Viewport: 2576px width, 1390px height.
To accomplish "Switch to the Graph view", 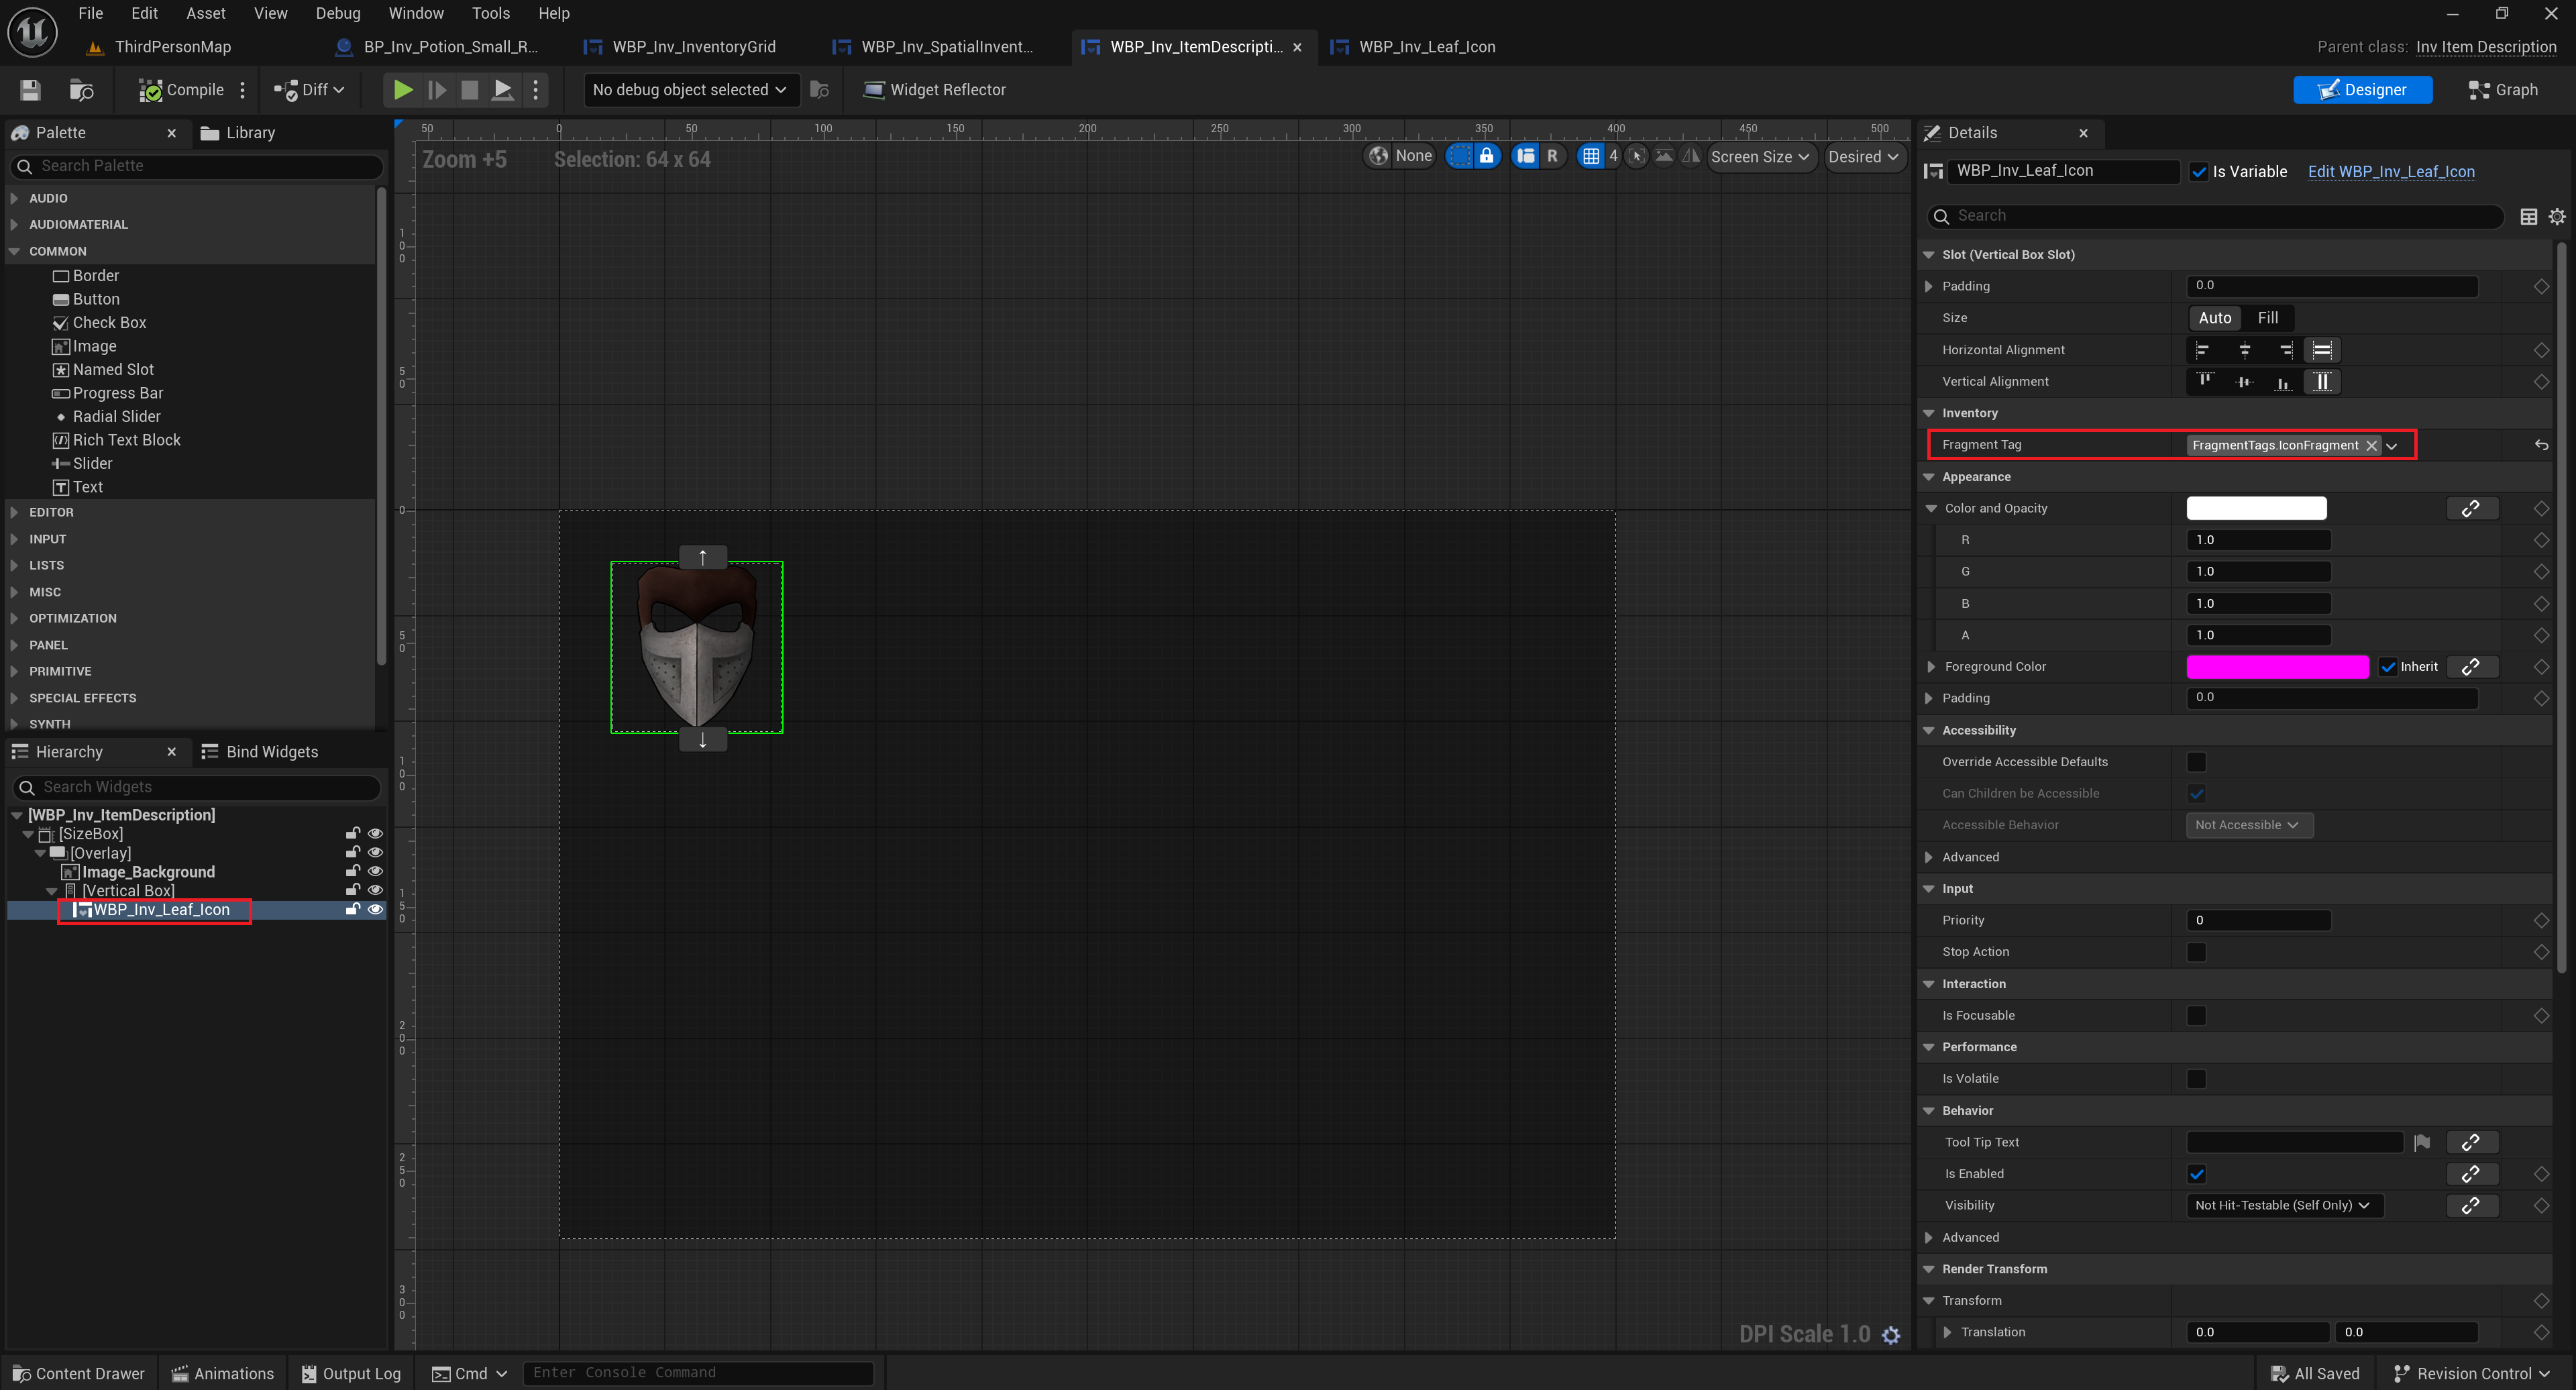I will [x=2503, y=90].
